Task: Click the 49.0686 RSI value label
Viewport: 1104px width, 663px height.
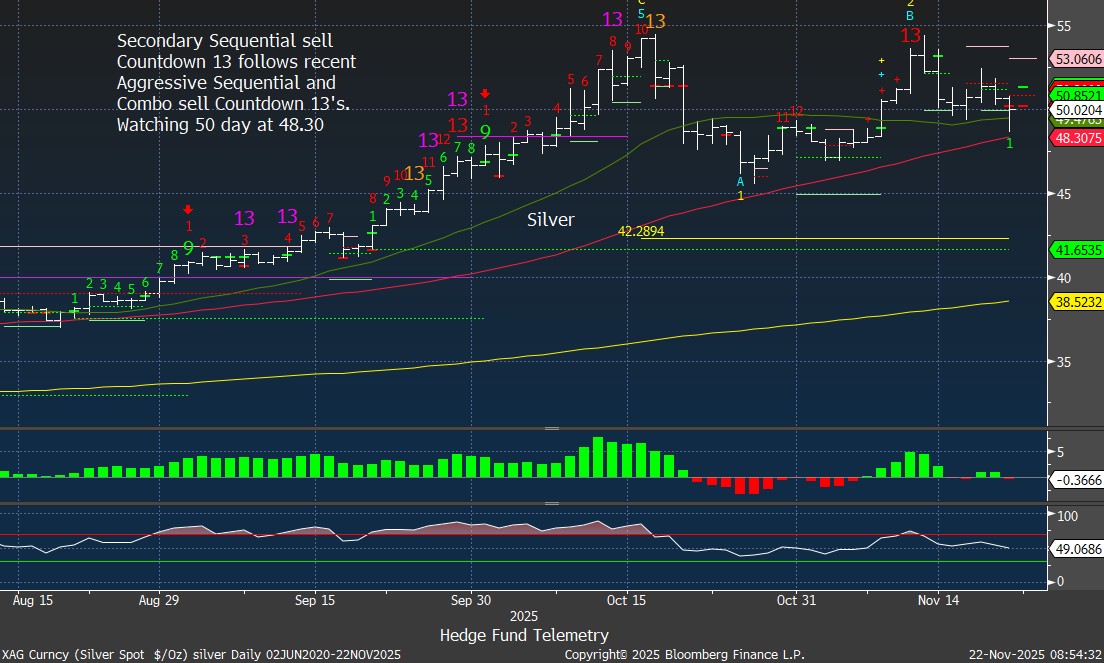Action: (1077, 549)
